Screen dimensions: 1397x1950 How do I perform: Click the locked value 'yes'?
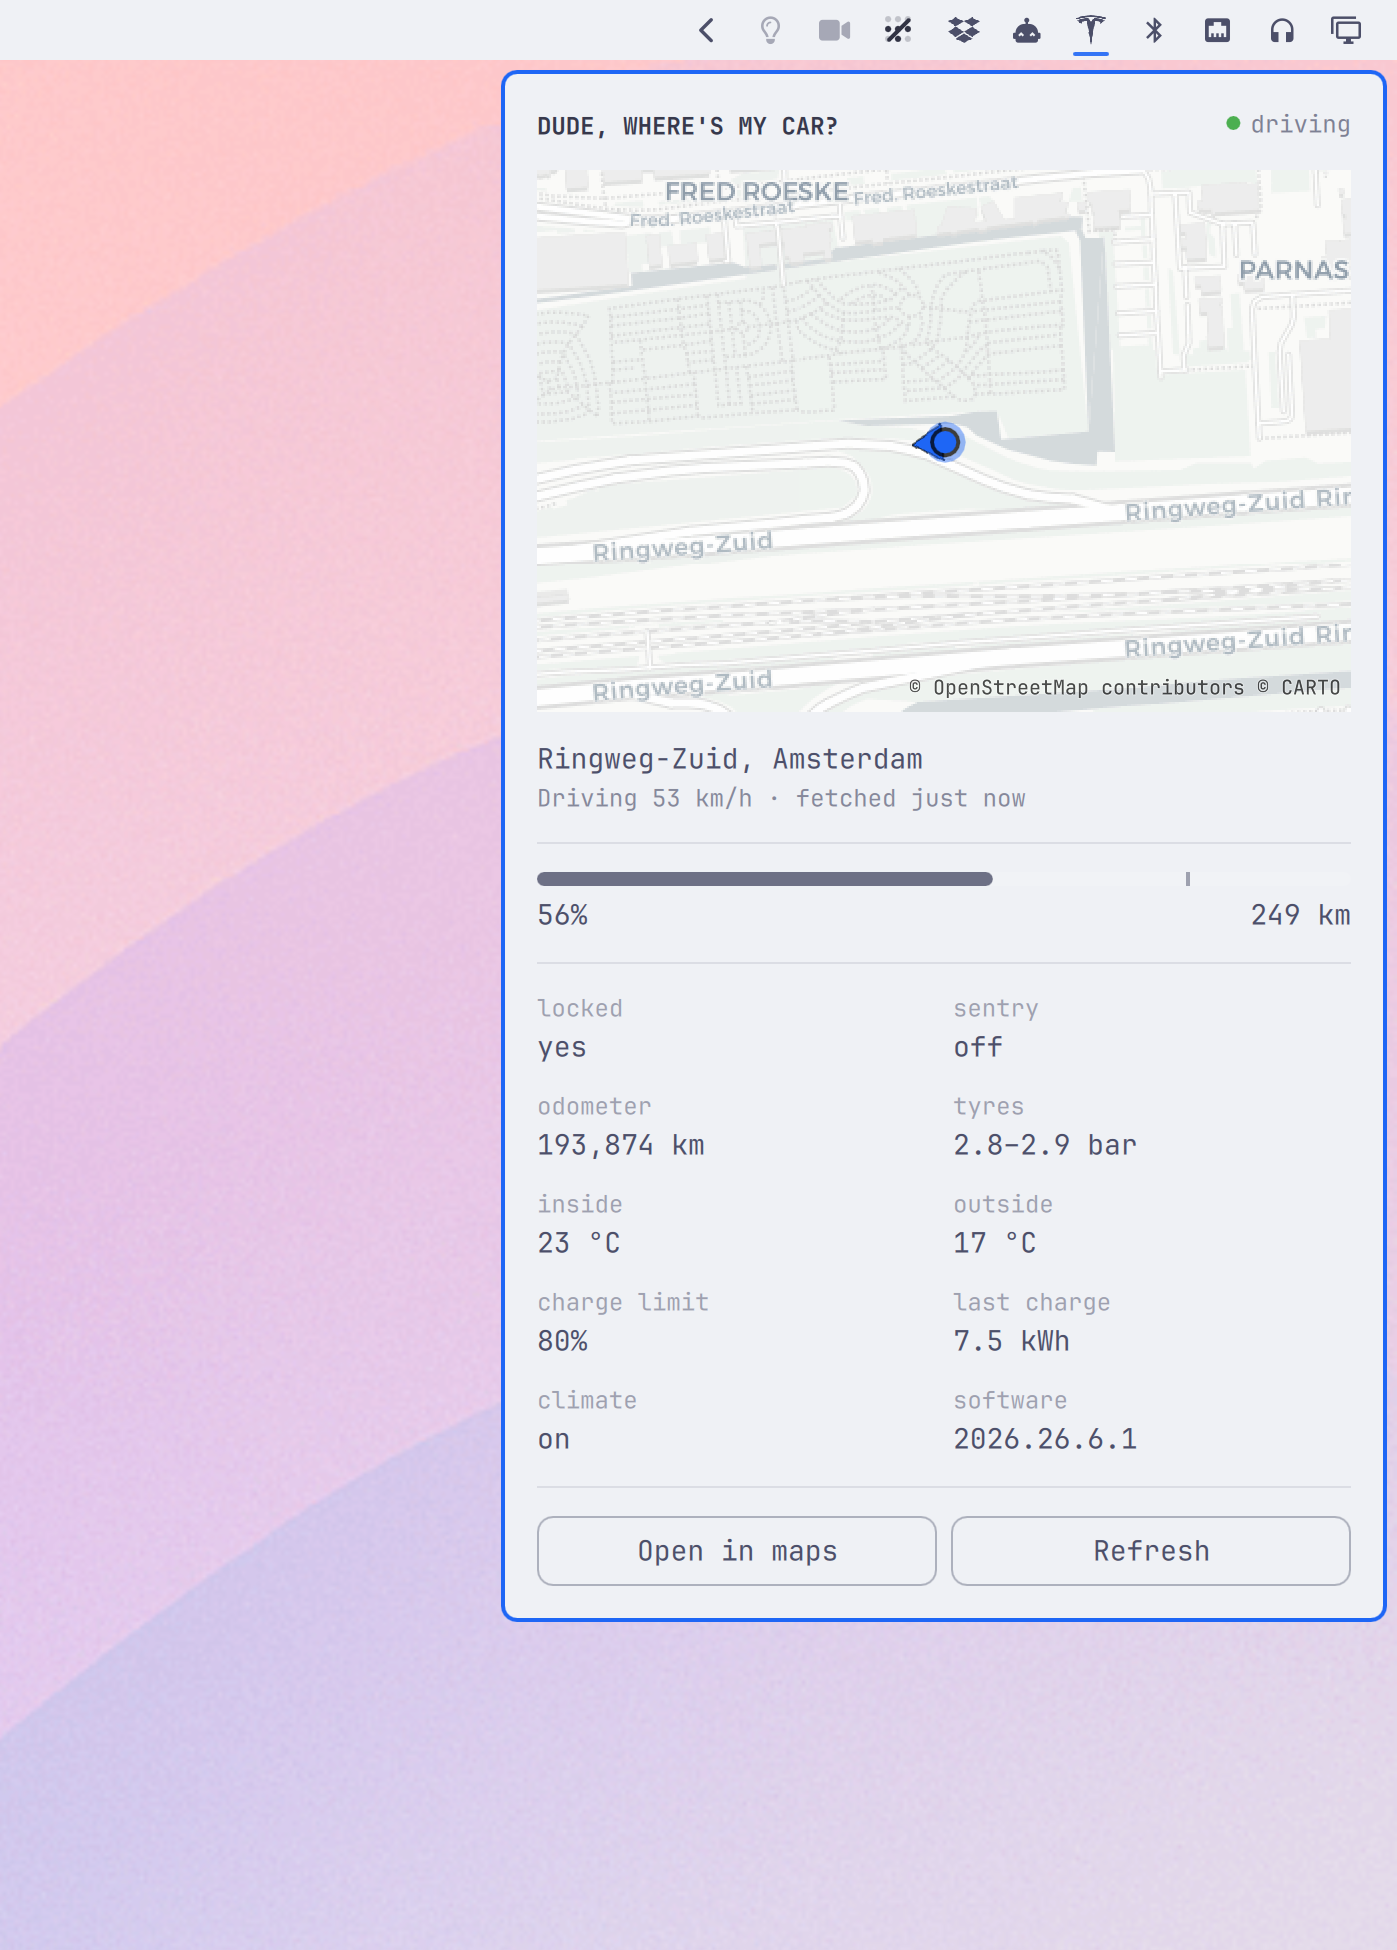pos(562,1048)
